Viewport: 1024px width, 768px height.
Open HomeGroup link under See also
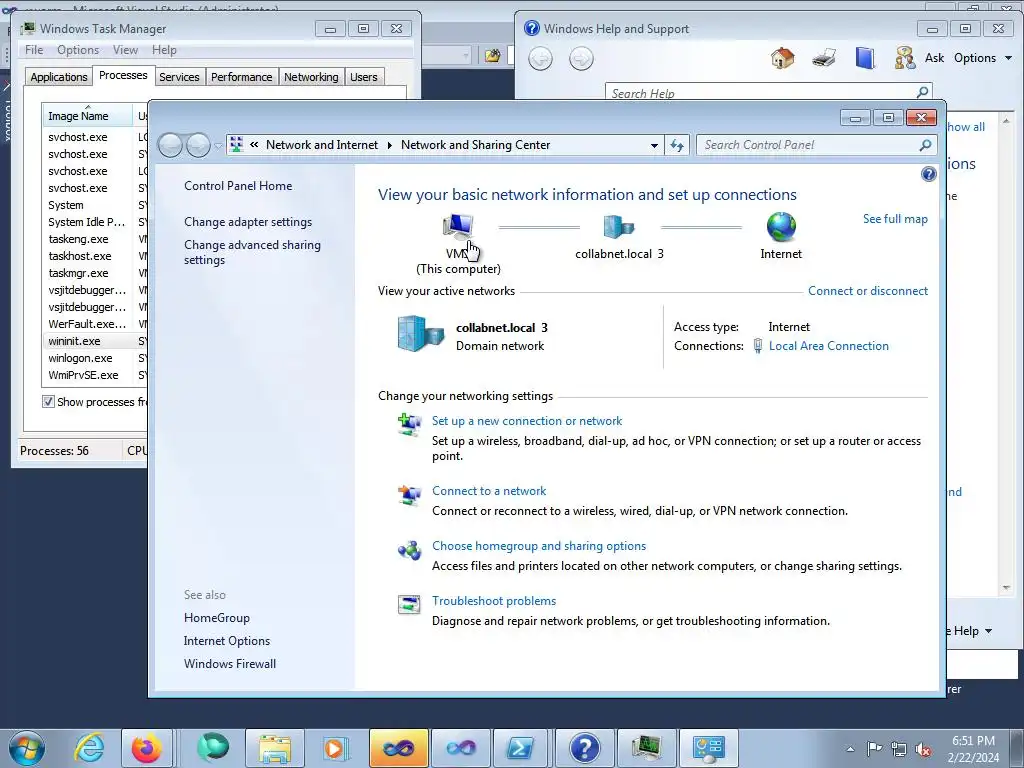tap(217, 618)
